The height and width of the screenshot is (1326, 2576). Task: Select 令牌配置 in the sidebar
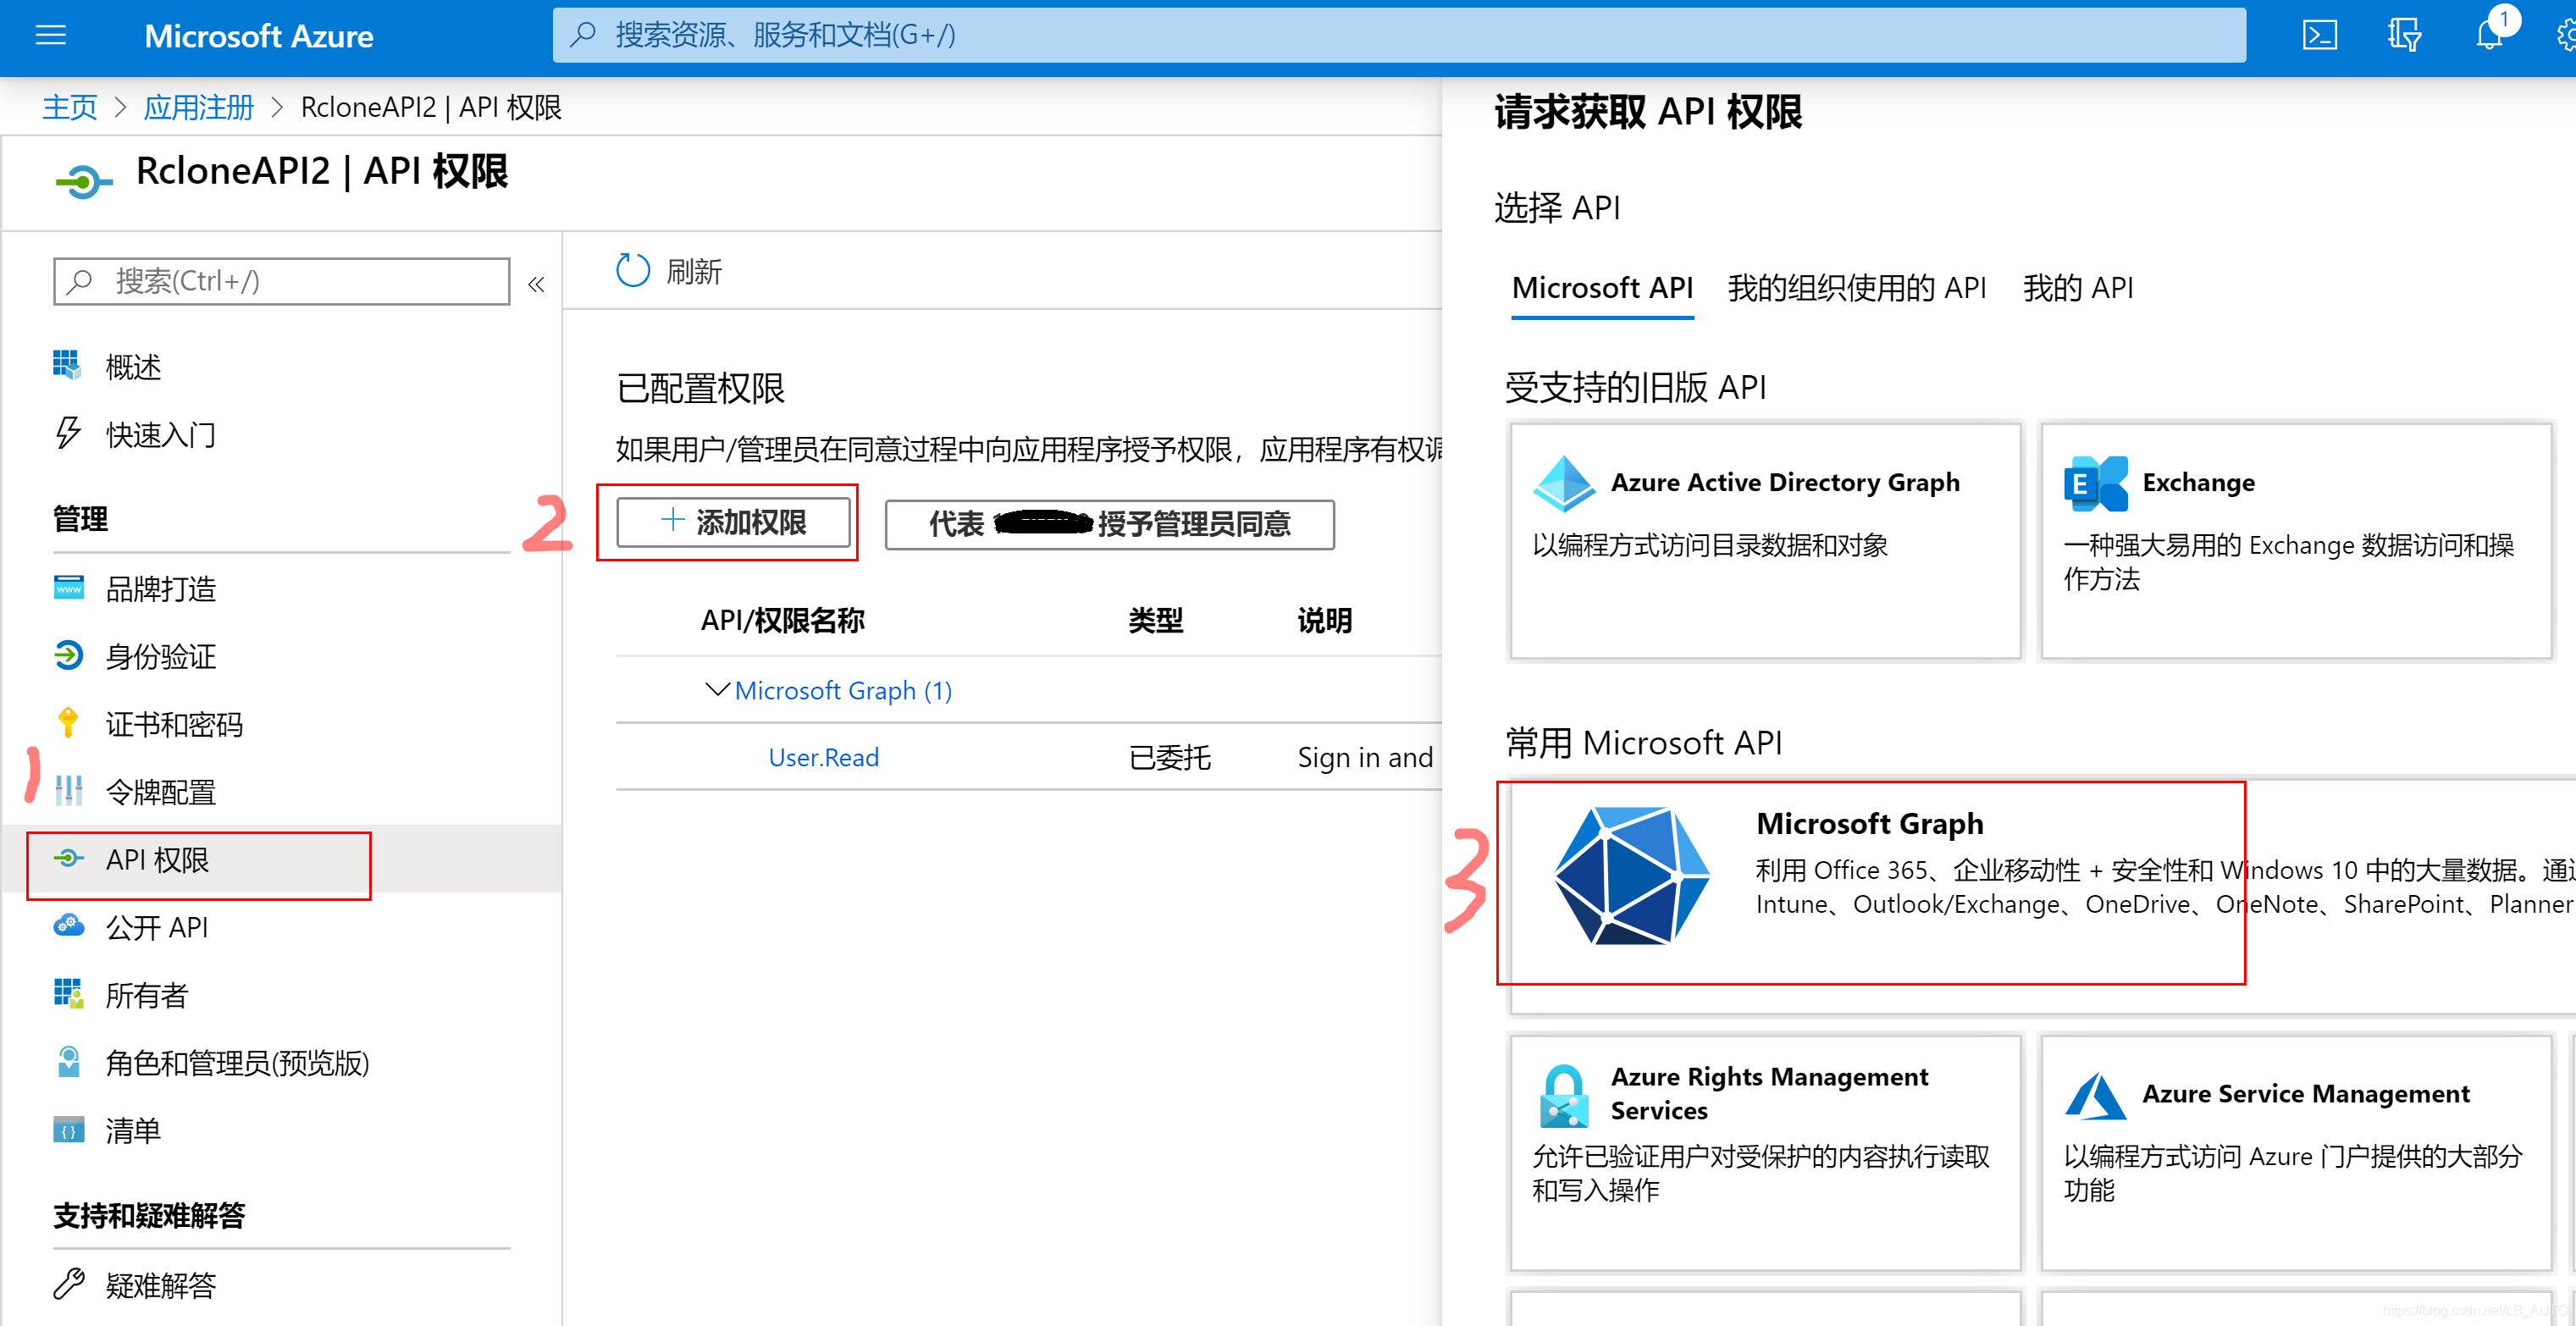pos(161,791)
